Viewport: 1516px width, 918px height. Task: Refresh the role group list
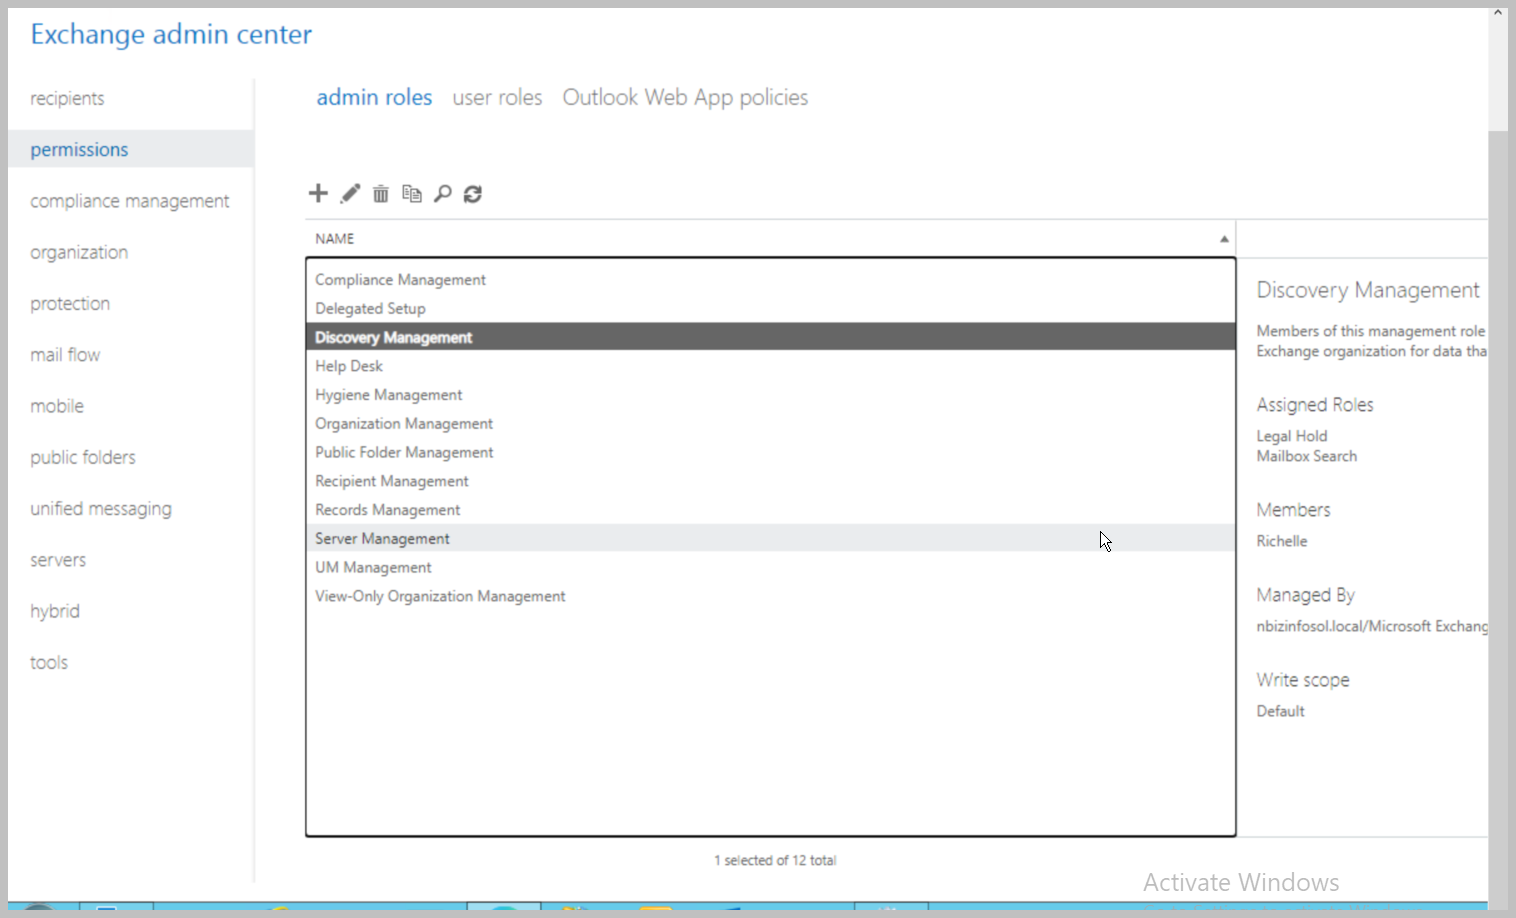[473, 194]
